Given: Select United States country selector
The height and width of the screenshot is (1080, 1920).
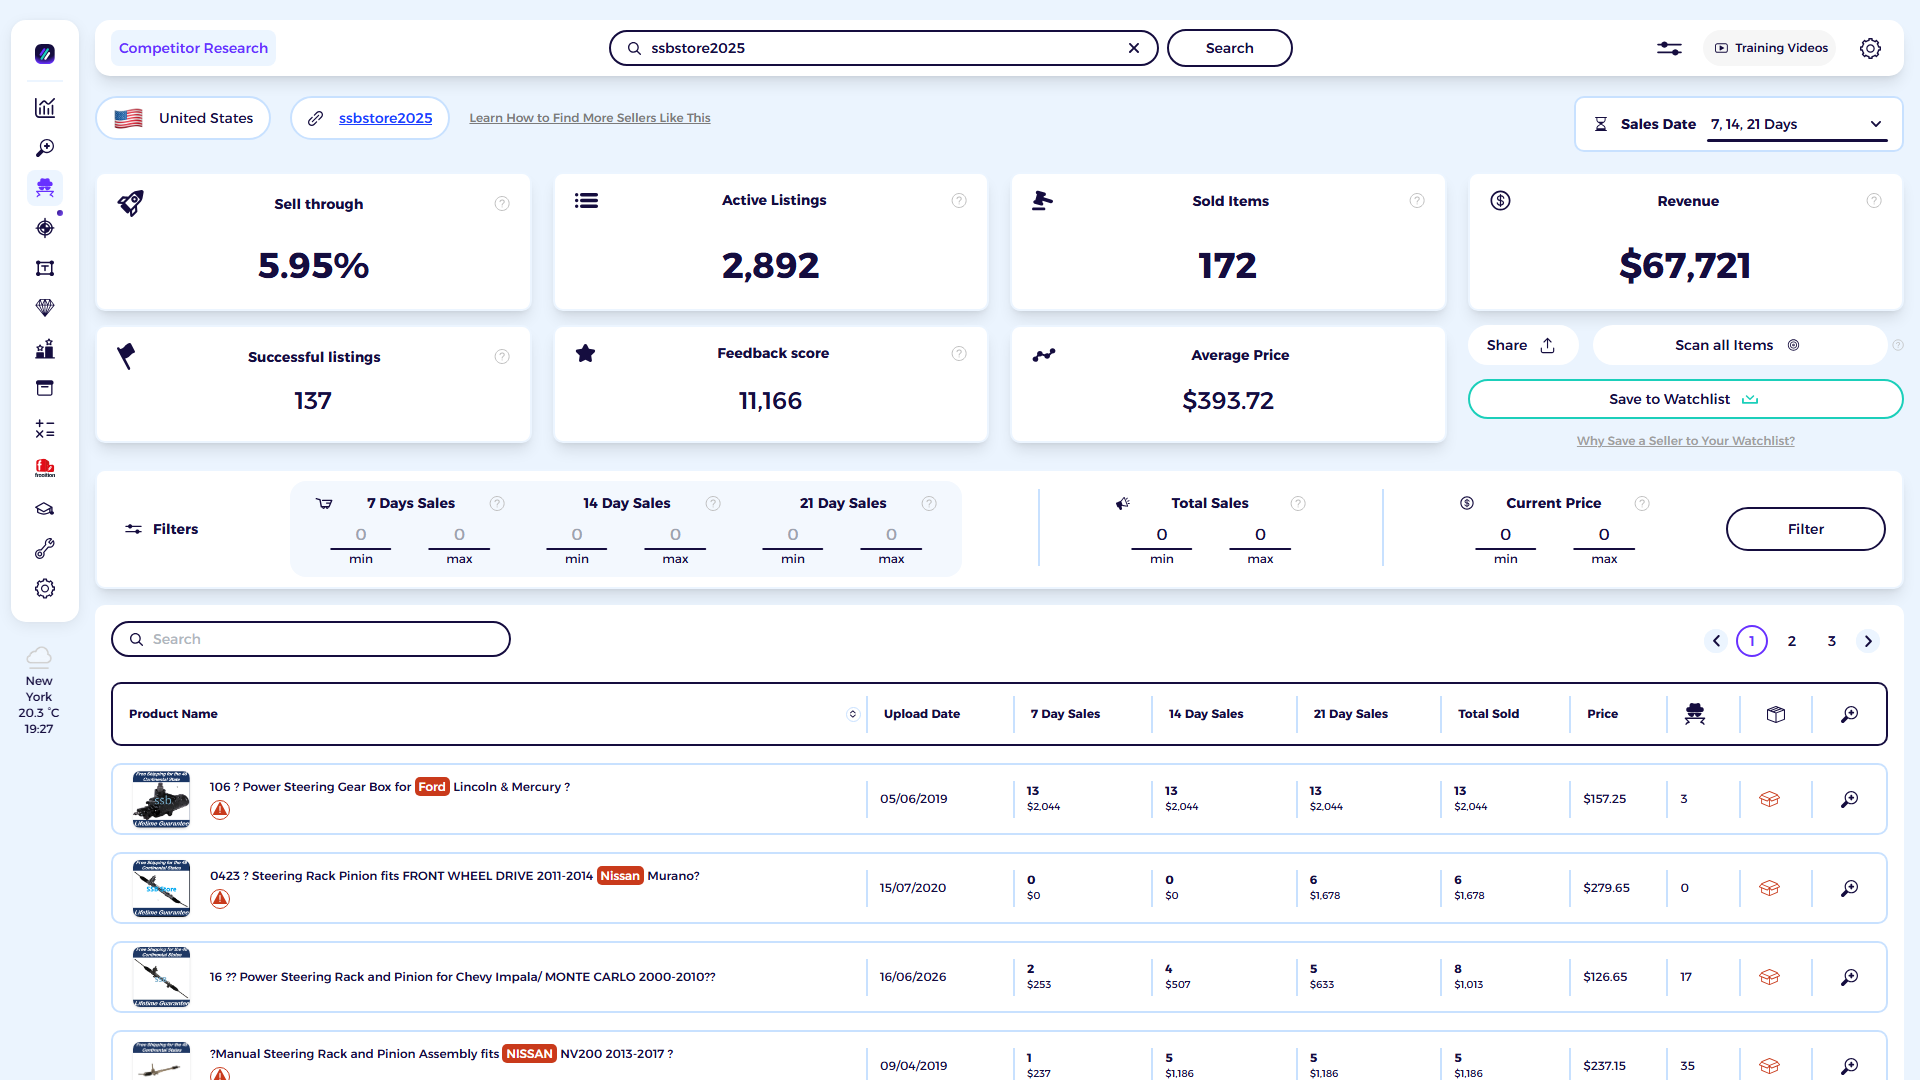Looking at the screenshot, I should coord(183,118).
